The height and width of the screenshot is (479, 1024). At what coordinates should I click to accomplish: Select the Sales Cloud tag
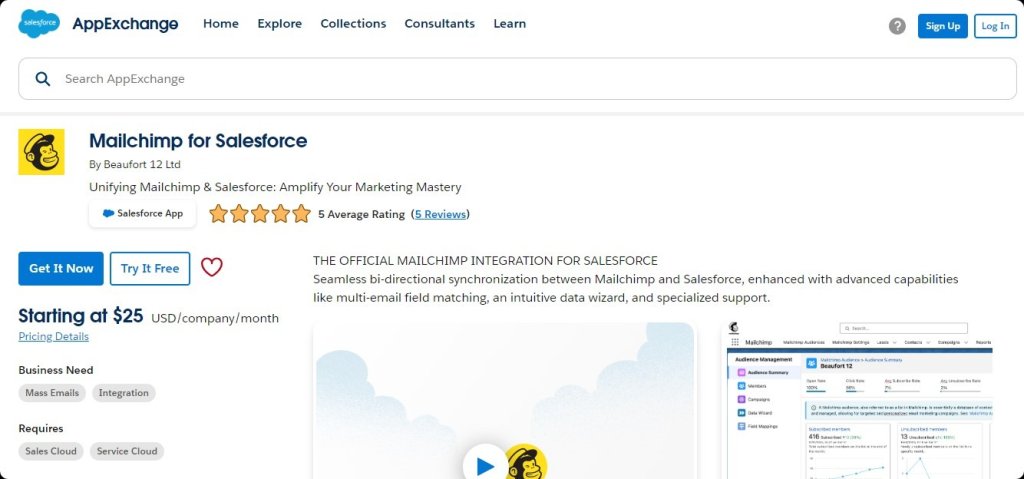tap(51, 451)
